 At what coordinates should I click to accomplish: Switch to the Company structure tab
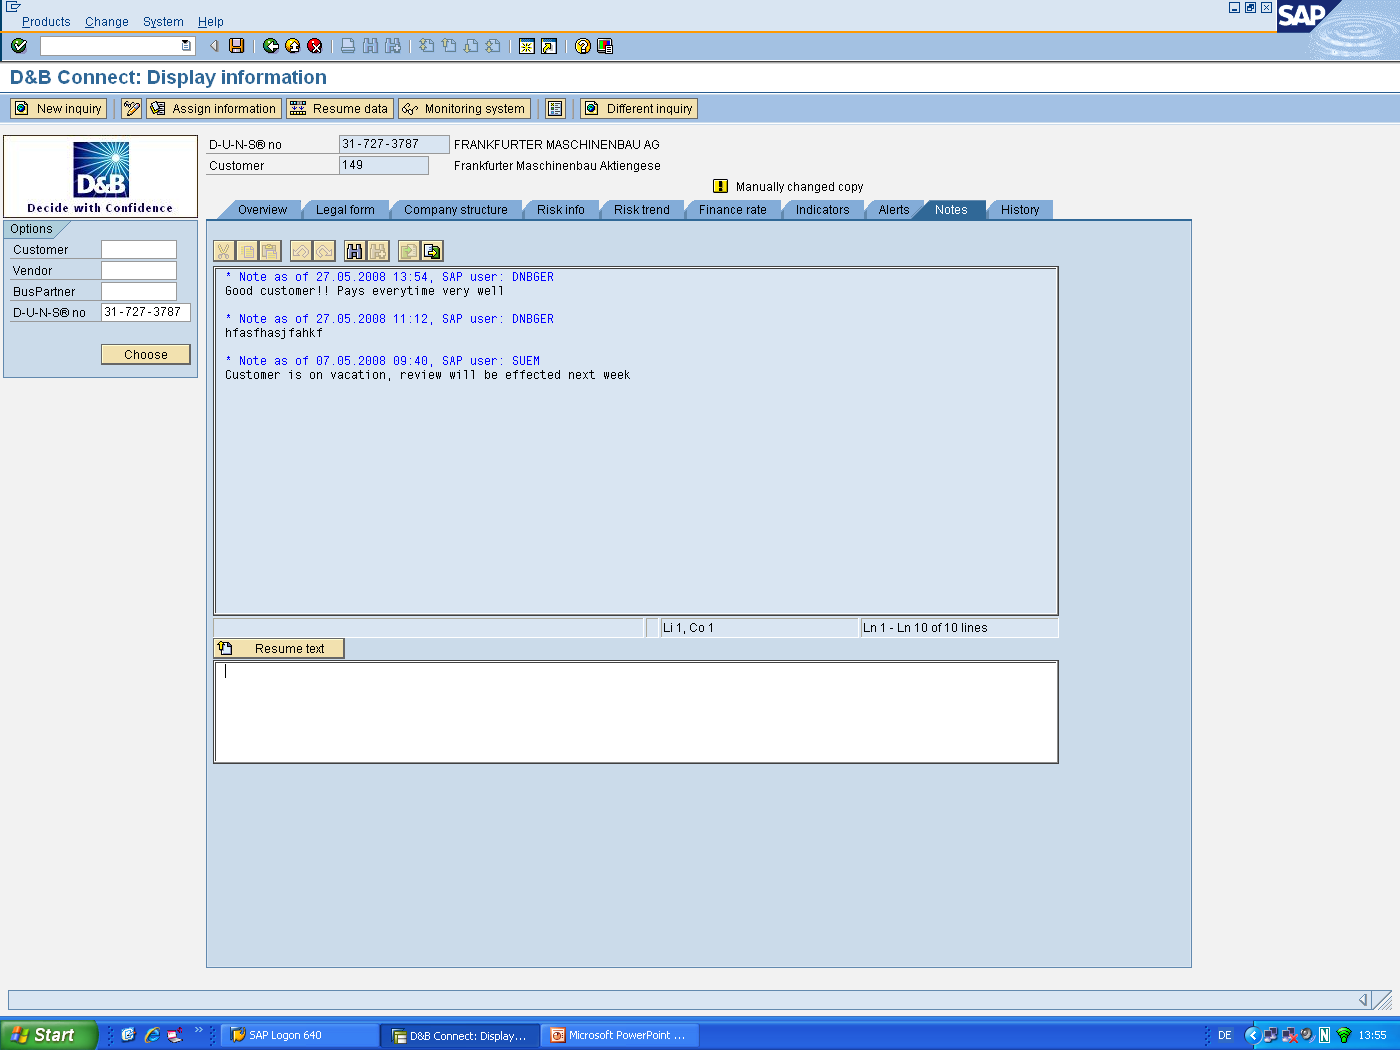[456, 210]
